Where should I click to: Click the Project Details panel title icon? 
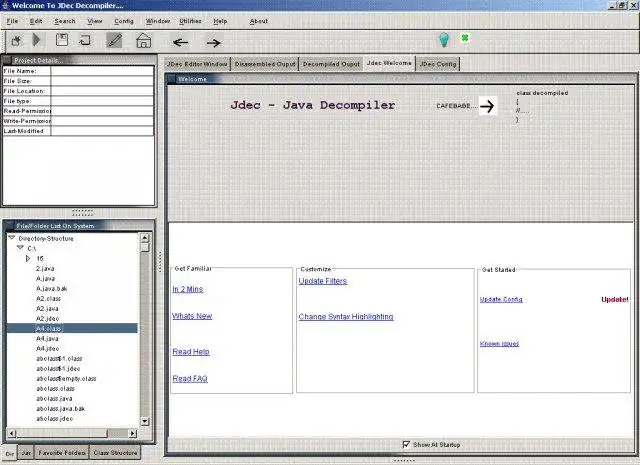[x=6, y=60]
